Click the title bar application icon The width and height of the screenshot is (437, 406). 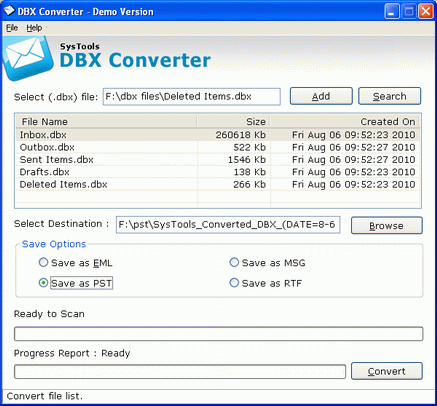tap(9, 11)
